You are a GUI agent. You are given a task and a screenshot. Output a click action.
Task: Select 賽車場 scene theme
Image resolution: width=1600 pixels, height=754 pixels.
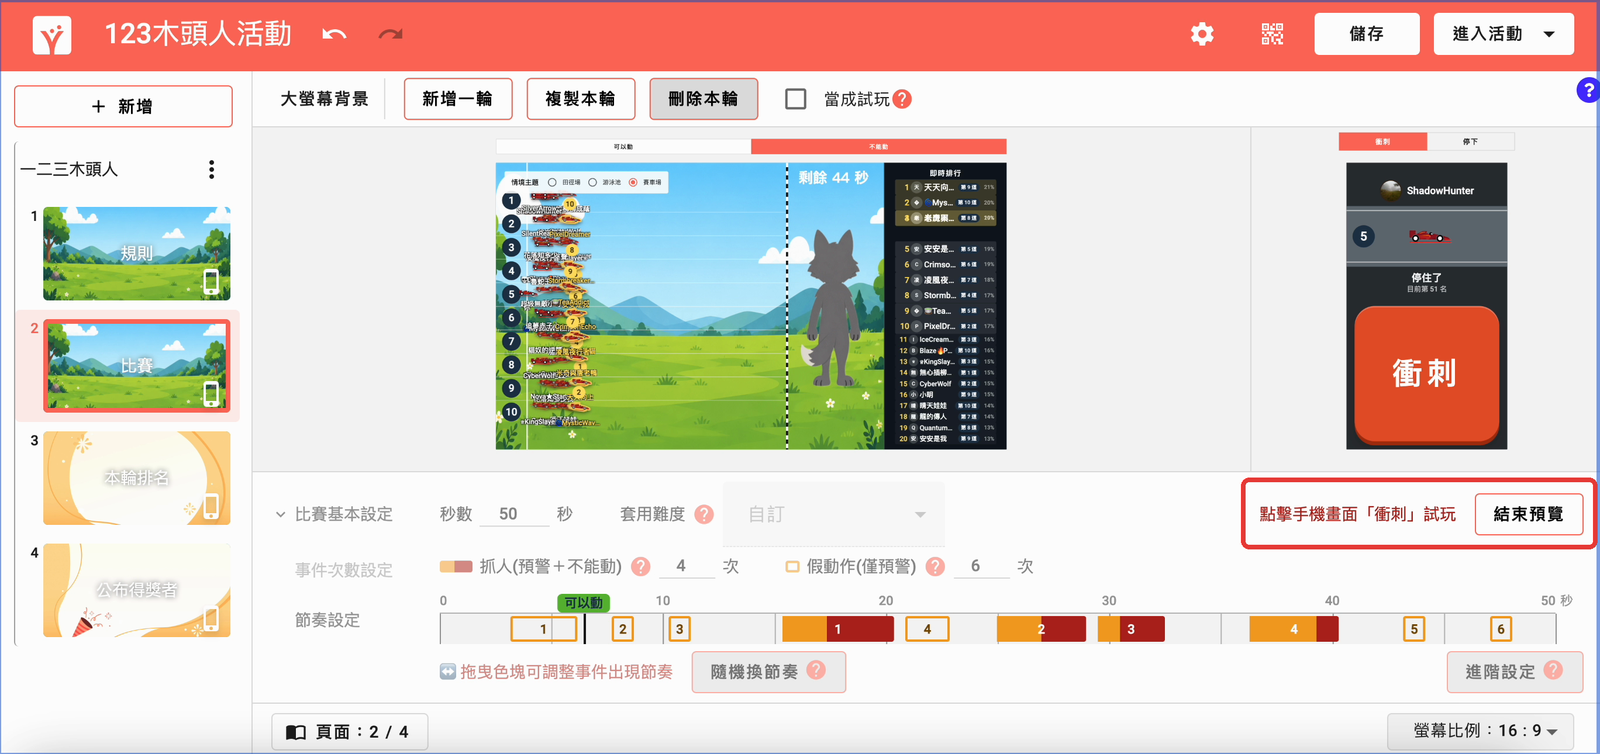coord(633,182)
